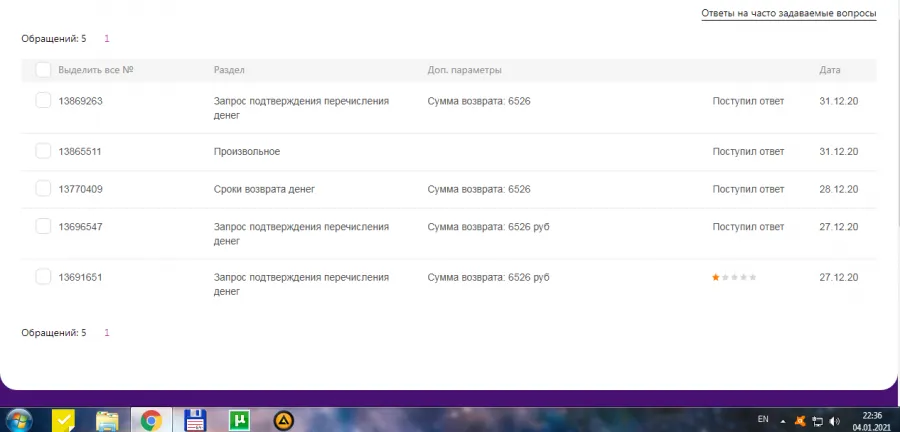900x432 pixels.
Task: Click 'Поступил ответ' status for 13770409
Action: coord(748,189)
